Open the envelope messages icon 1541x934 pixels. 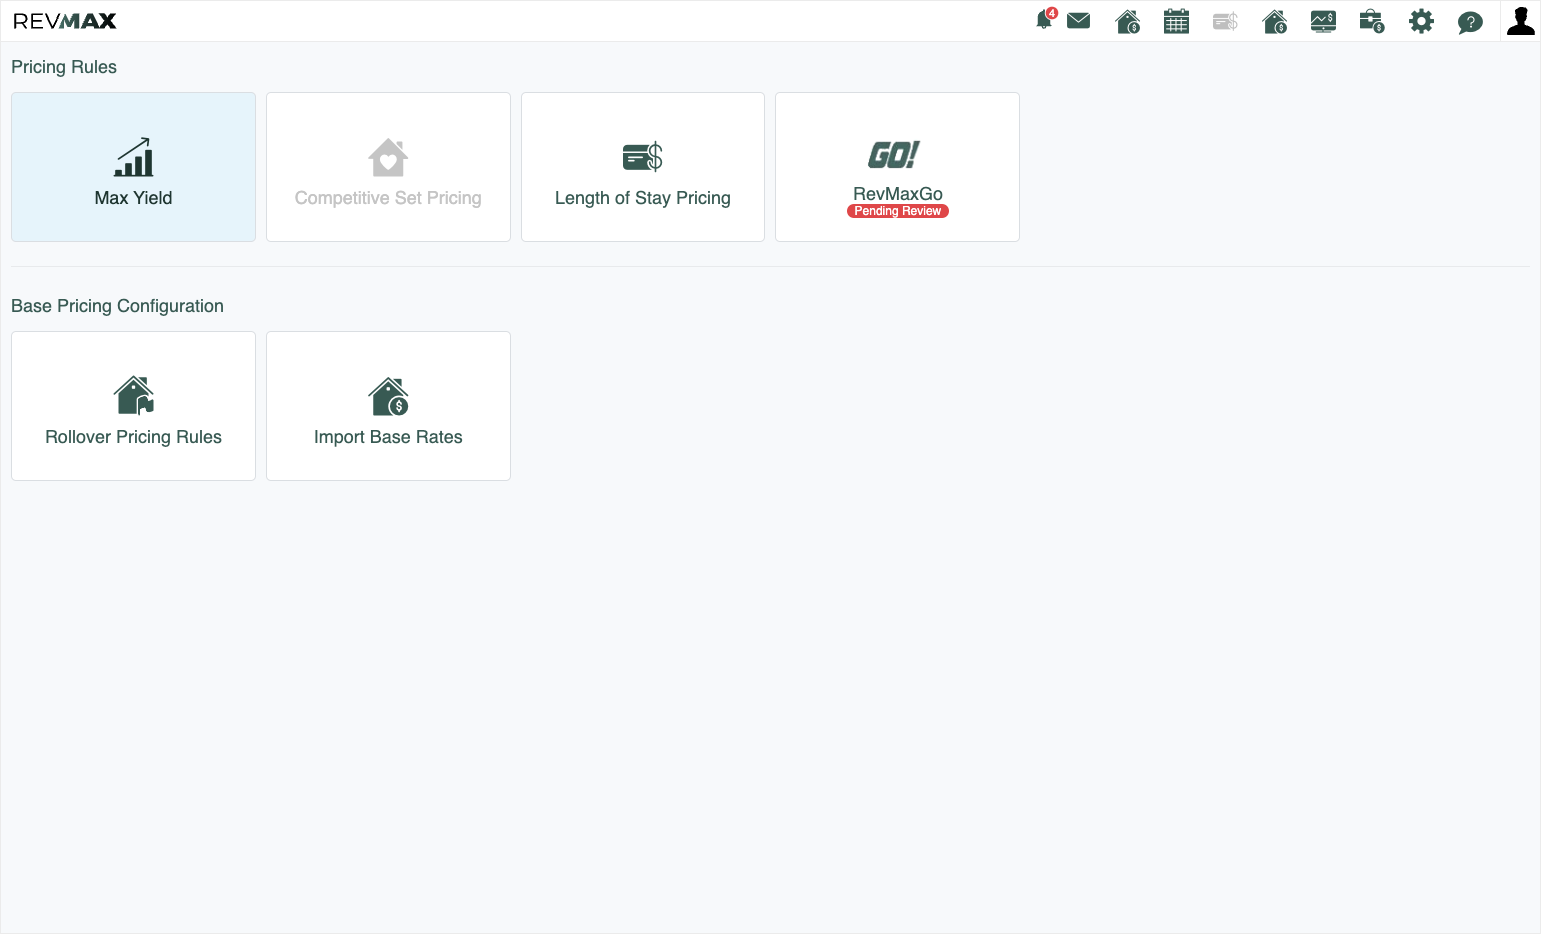click(x=1078, y=21)
